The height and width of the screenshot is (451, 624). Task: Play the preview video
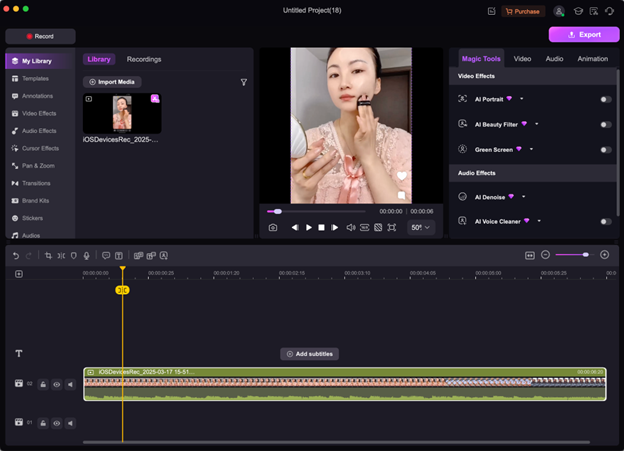[x=308, y=227]
